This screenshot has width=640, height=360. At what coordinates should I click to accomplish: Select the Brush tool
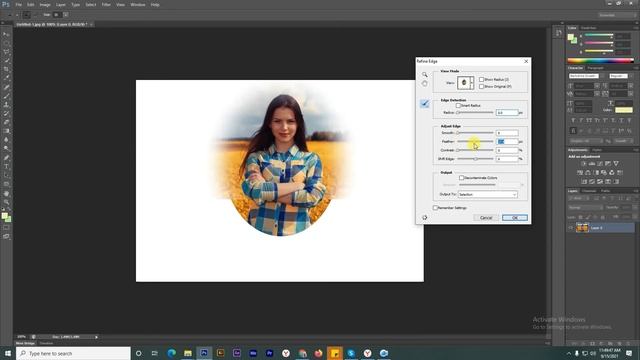(x=7, y=96)
